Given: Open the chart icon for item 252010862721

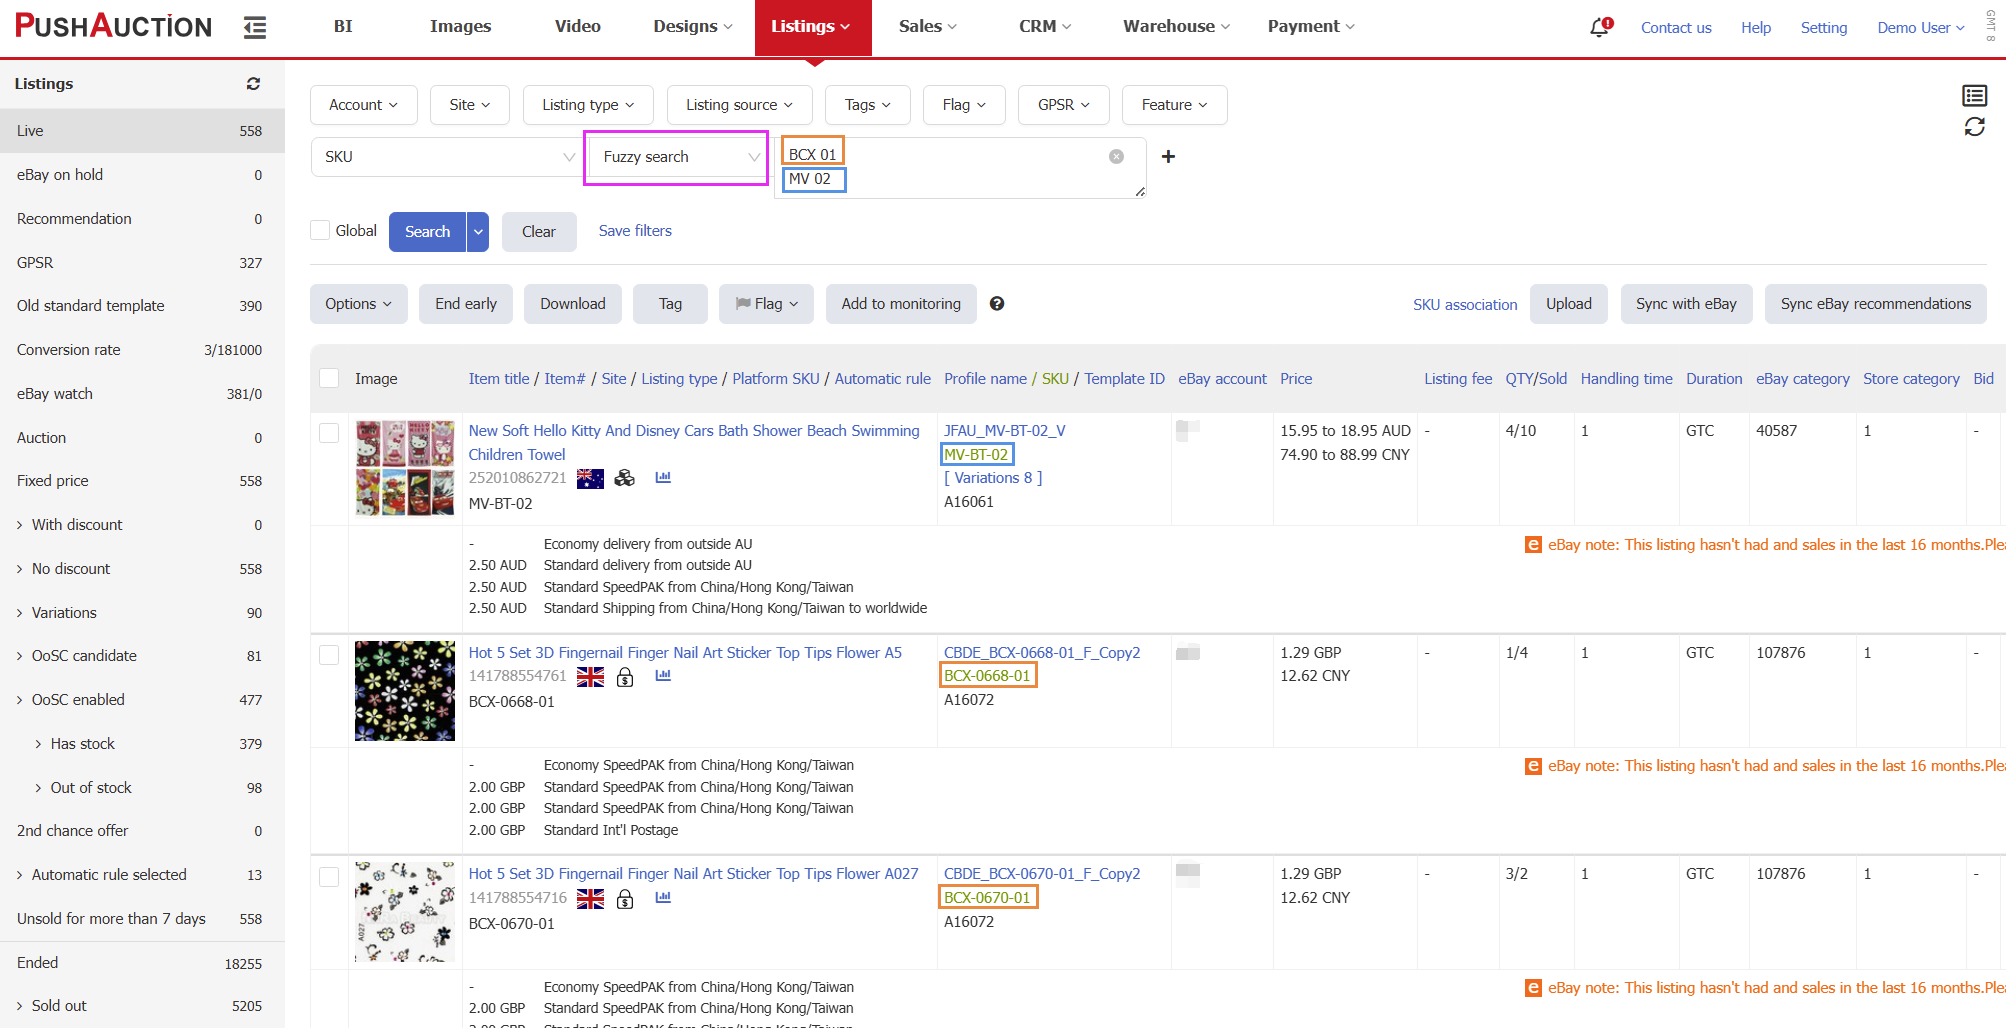Looking at the screenshot, I should (x=663, y=477).
